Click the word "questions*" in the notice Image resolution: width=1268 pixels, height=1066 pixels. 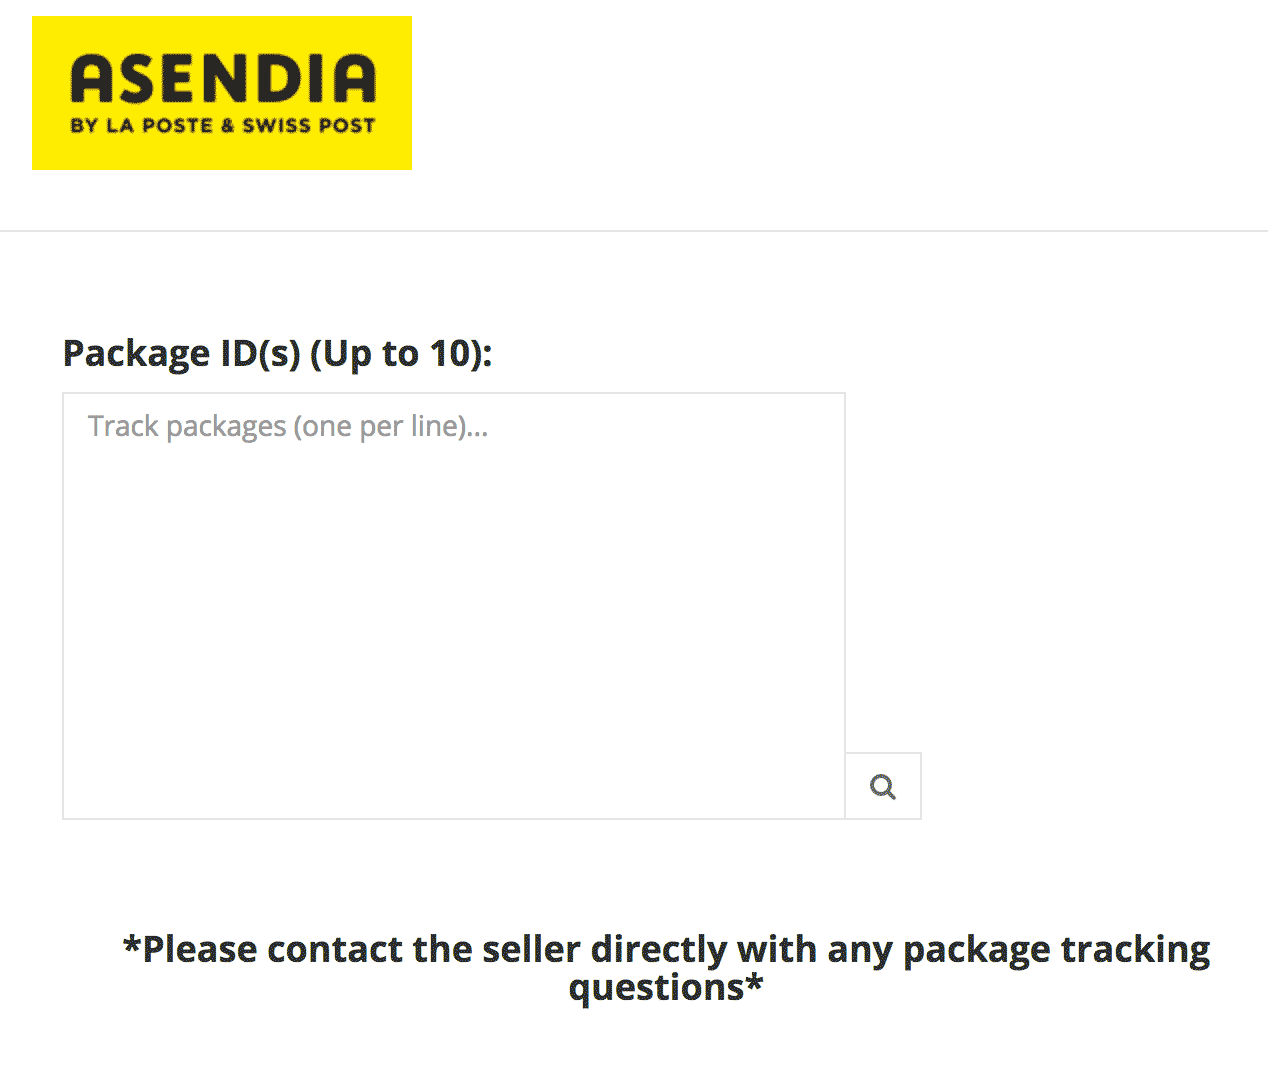click(x=665, y=988)
